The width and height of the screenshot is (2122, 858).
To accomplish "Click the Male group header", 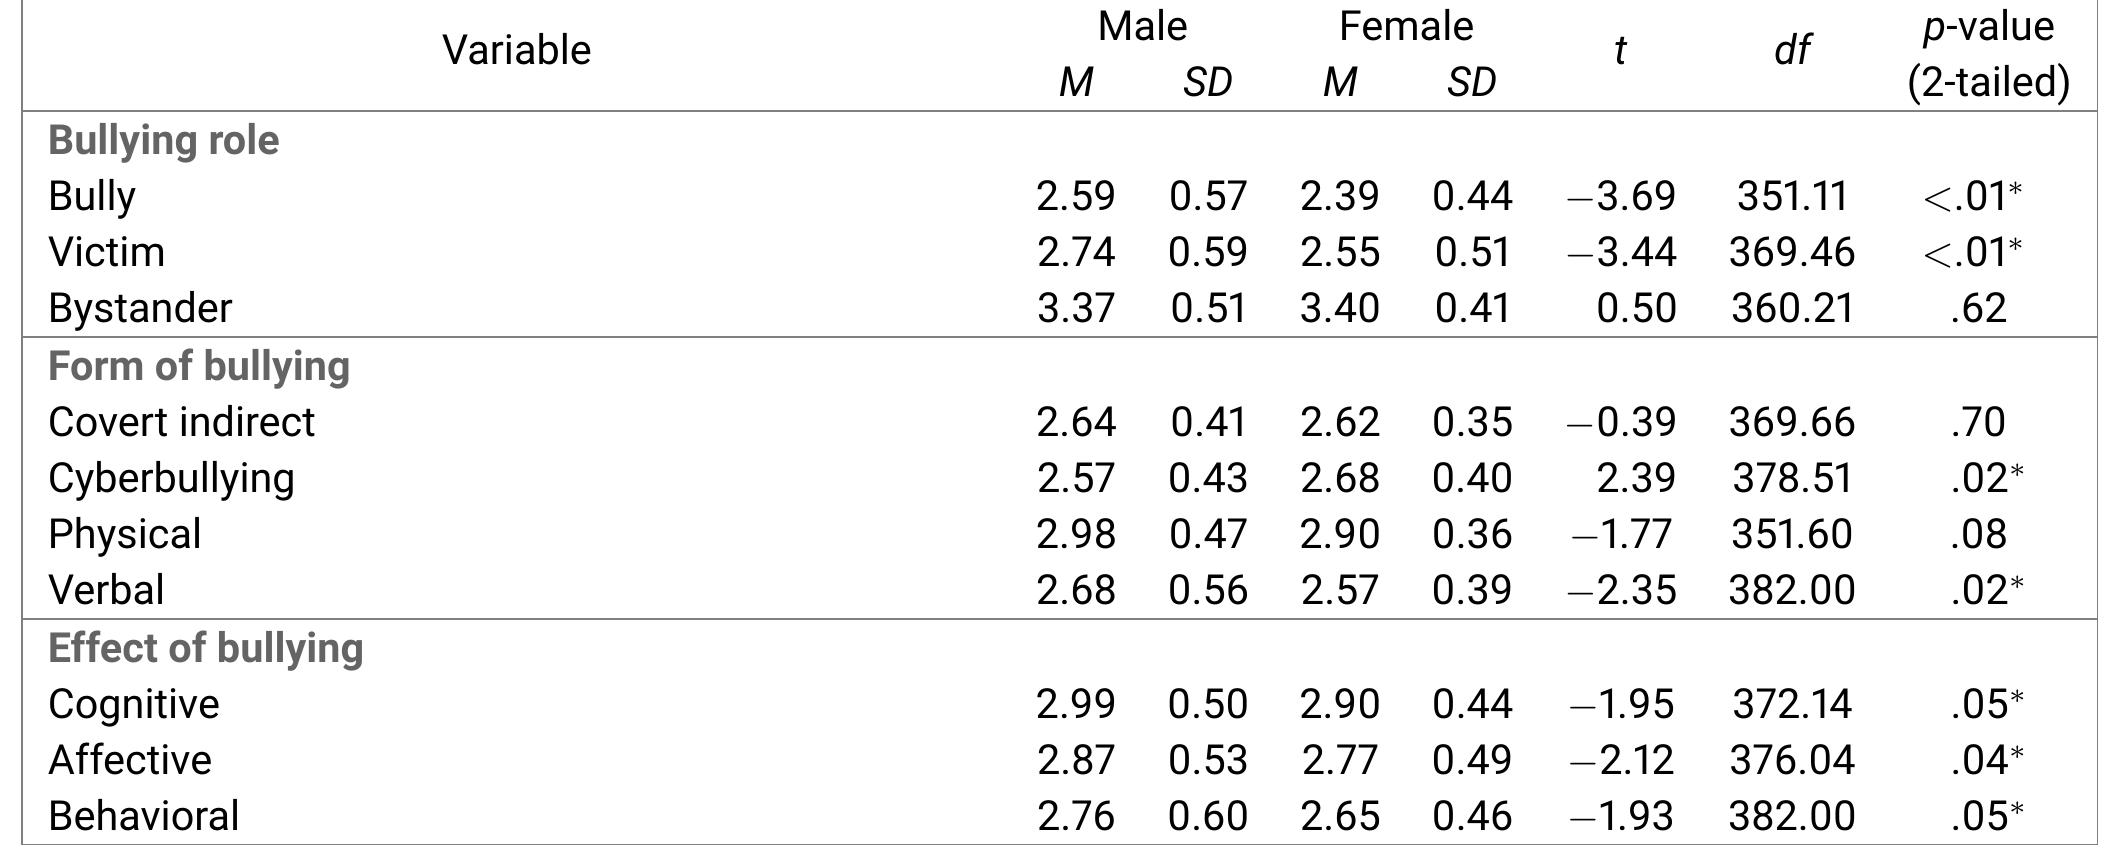I will tap(1142, 26).
